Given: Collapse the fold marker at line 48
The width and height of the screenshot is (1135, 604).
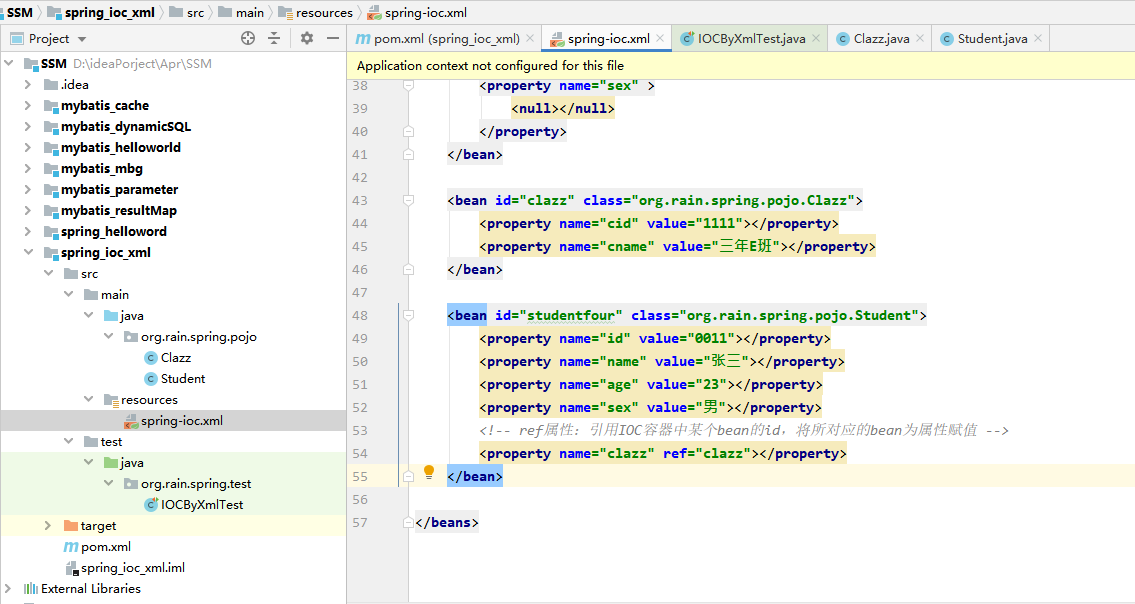Looking at the screenshot, I should (408, 316).
